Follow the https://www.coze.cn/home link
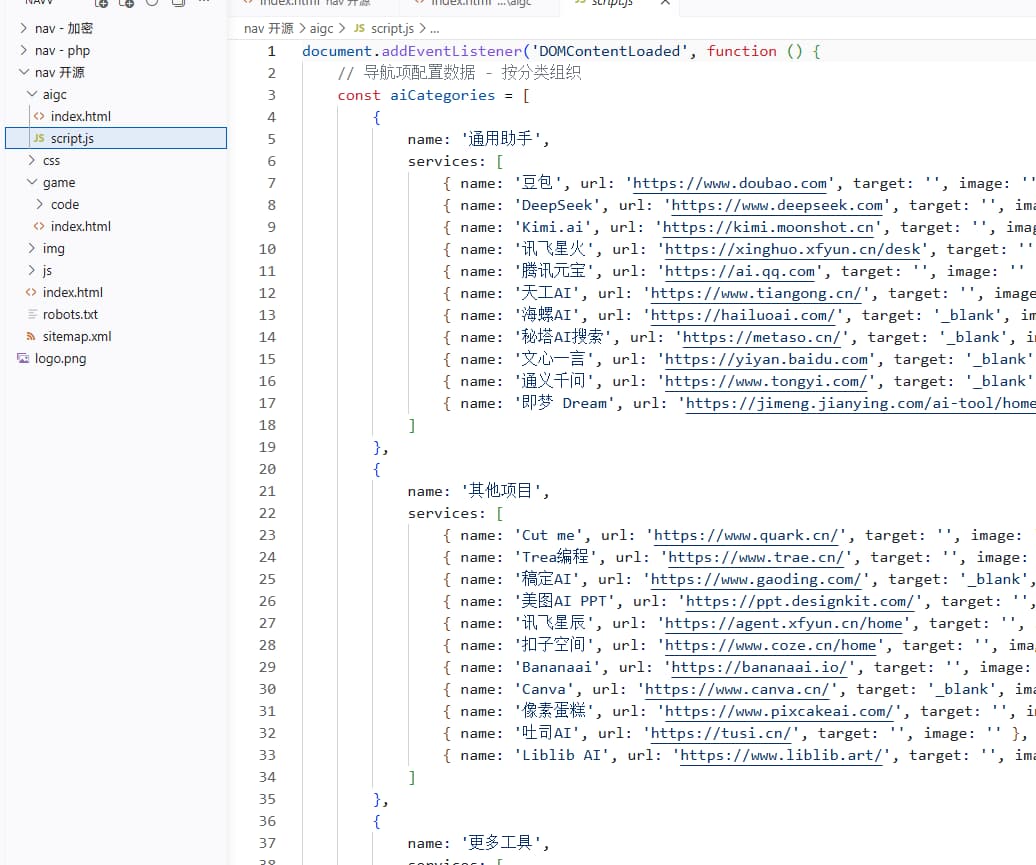The height and width of the screenshot is (865, 1036). [770, 645]
